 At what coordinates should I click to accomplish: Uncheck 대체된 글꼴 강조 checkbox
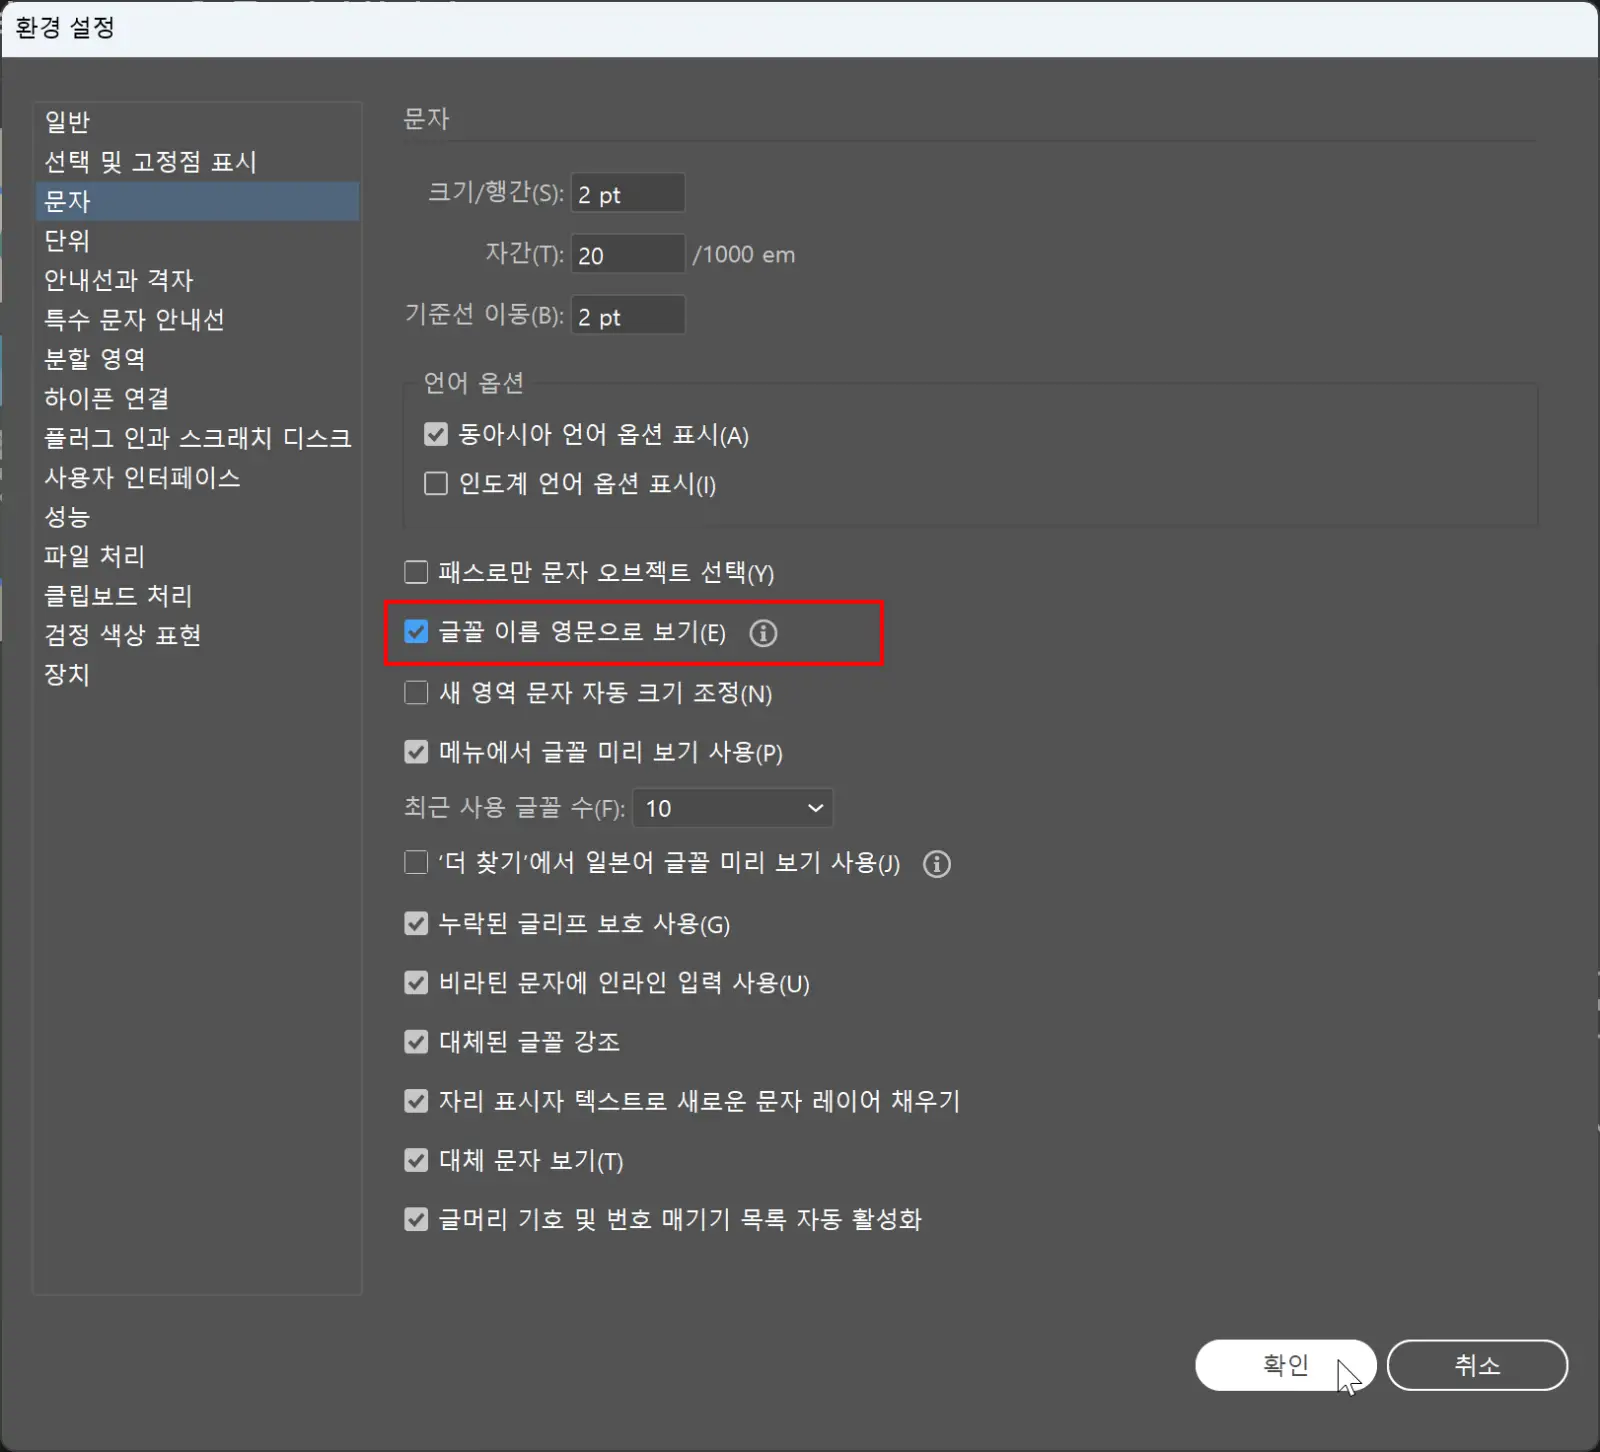(x=416, y=1042)
